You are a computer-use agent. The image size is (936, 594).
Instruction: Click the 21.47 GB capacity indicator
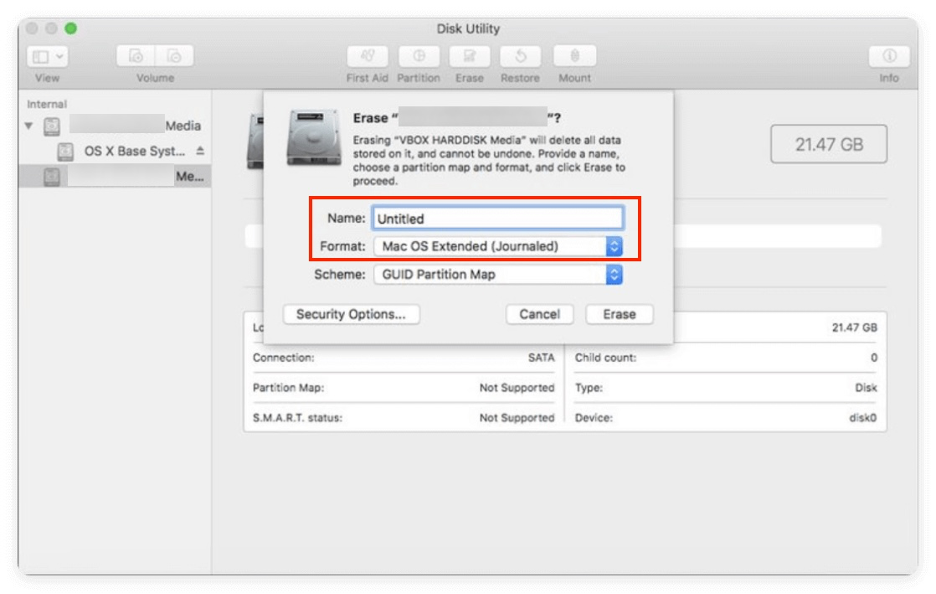click(x=828, y=143)
